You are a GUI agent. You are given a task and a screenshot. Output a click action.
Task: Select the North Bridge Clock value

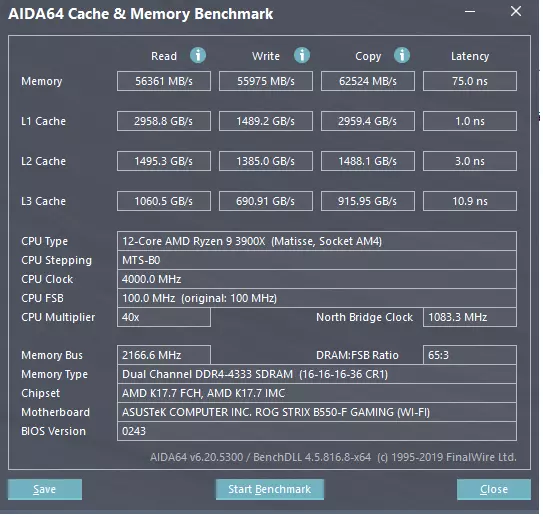tap(470, 317)
